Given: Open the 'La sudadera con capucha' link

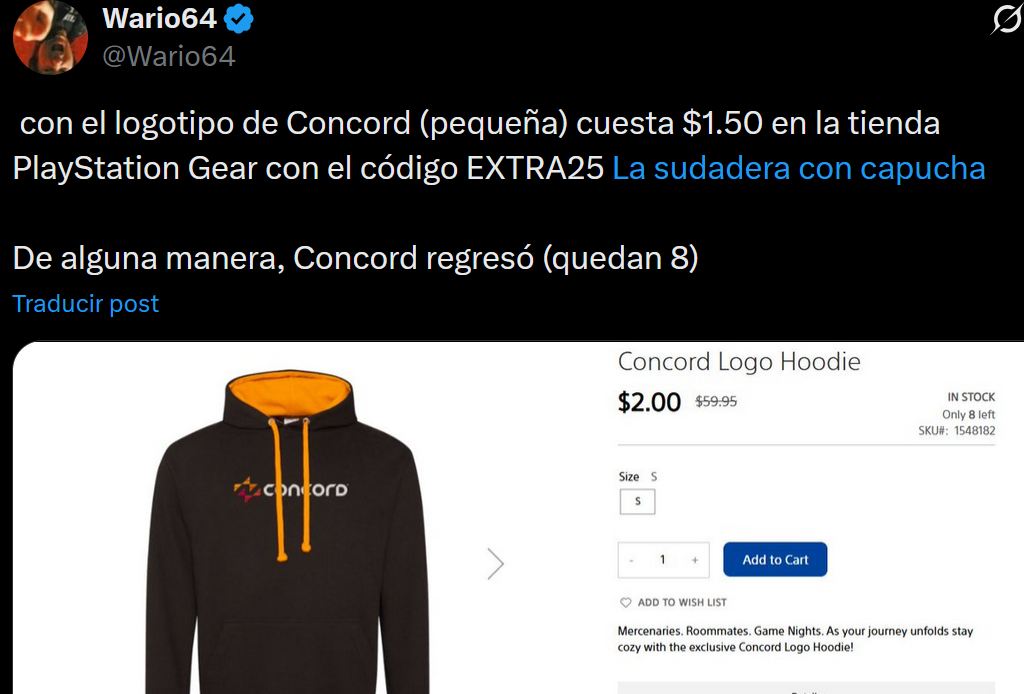Looking at the screenshot, I should coord(798,168).
